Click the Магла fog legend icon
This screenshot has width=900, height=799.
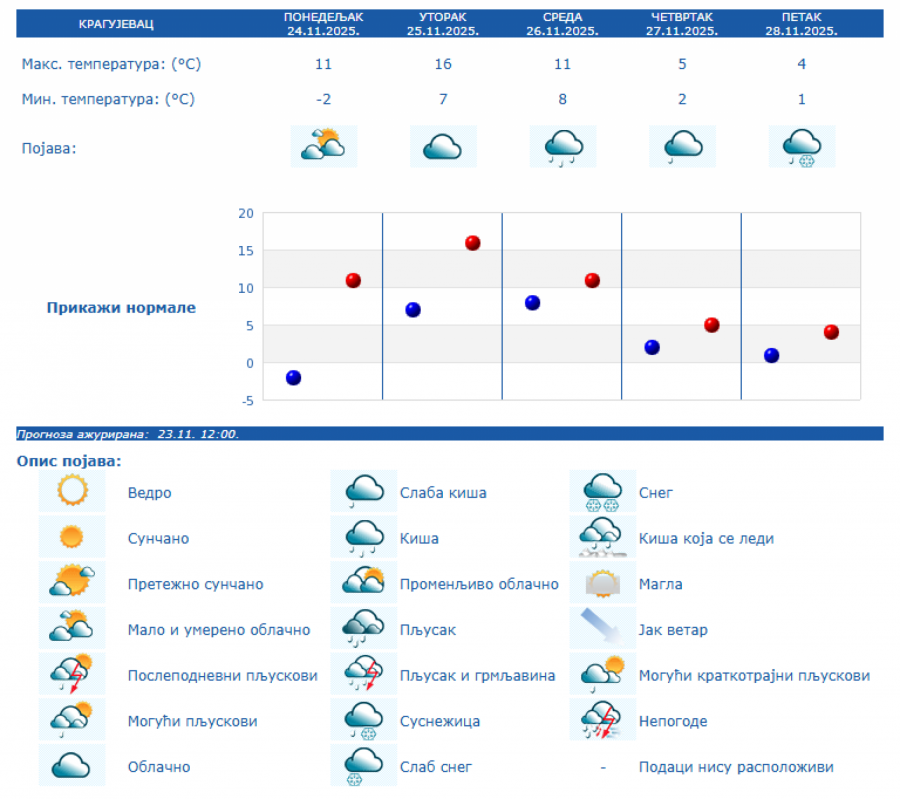(603, 584)
